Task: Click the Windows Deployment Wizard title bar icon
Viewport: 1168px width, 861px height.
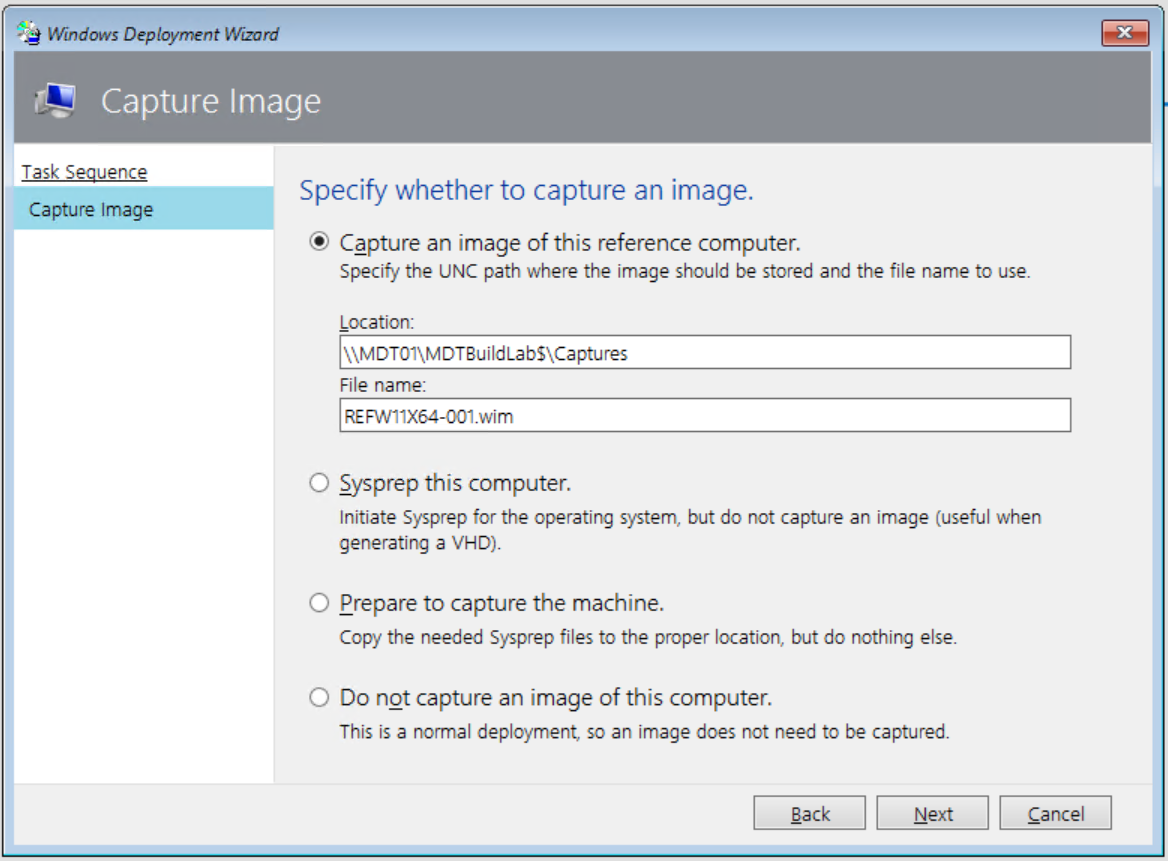Action: [x=29, y=34]
